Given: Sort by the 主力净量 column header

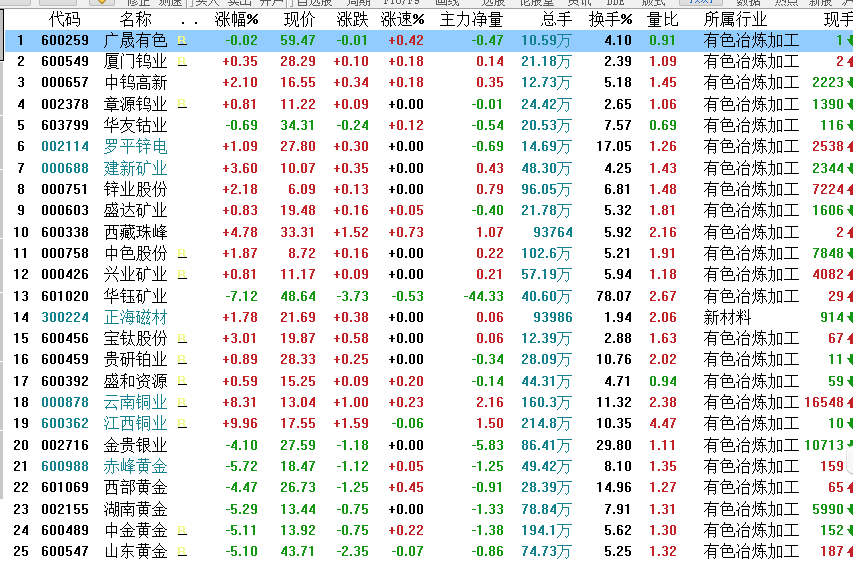Looking at the screenshot, I should [471, 20].
